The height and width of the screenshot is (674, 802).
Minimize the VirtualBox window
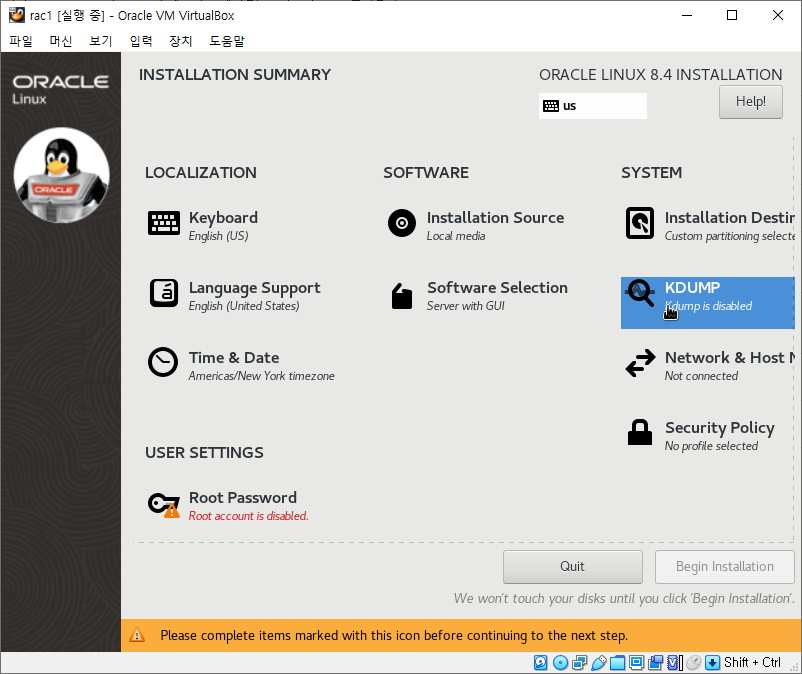(687, 15)
